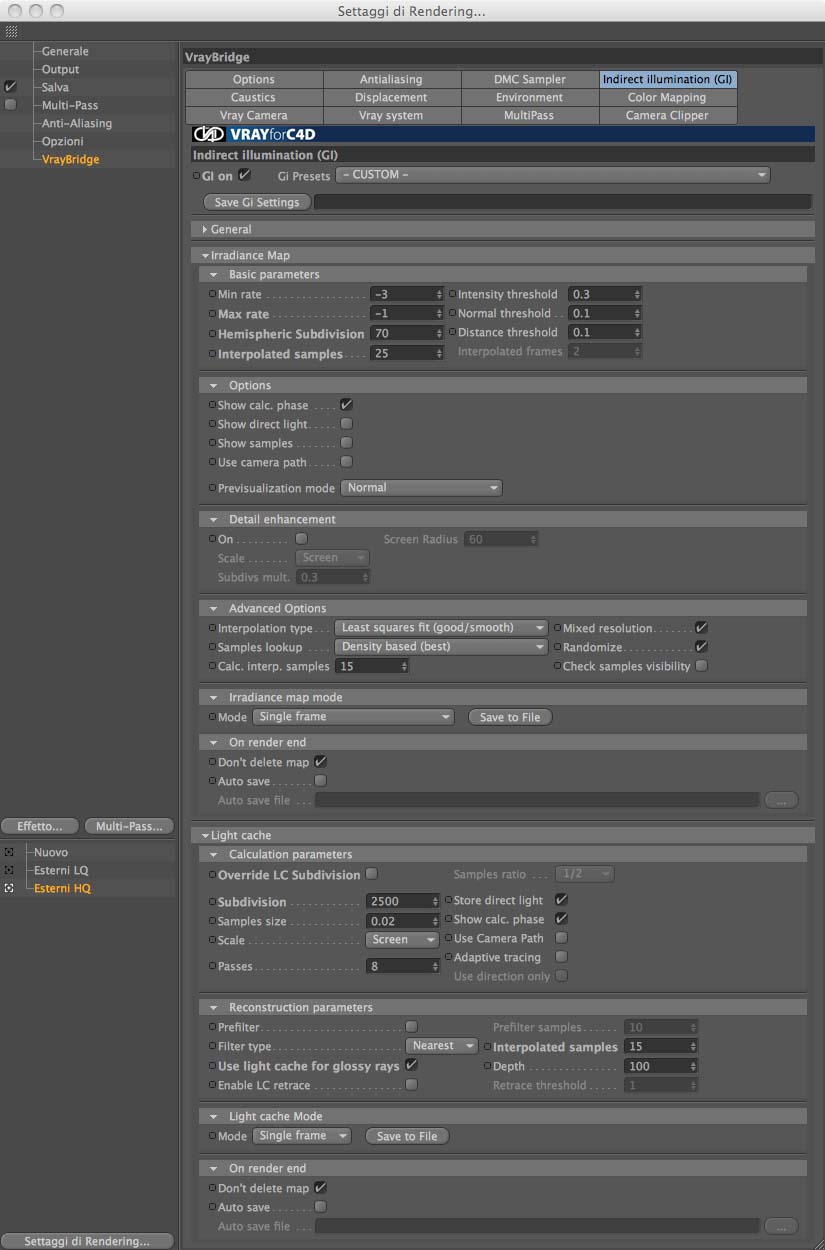
Task: Toggle the GI on checkbox
Action: (244, 175)
